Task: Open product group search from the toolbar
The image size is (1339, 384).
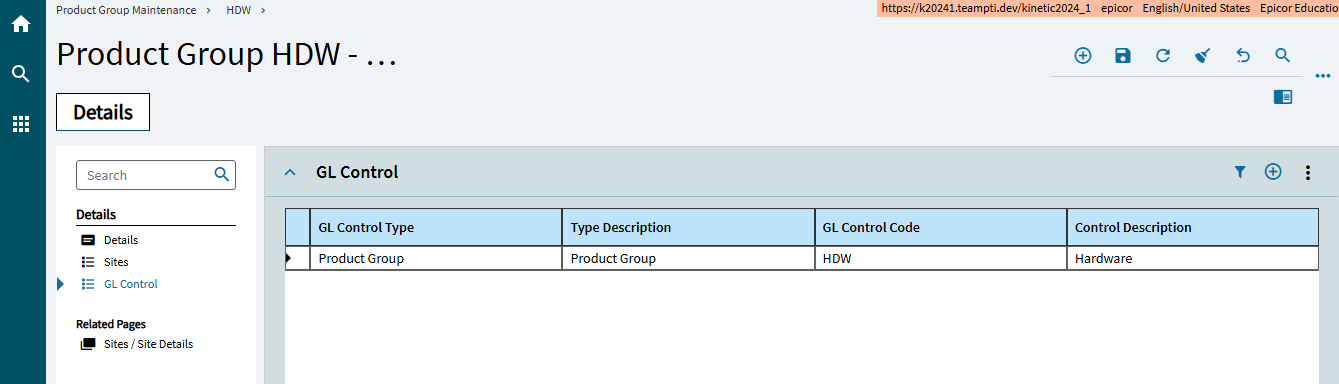Action: 1282,56
